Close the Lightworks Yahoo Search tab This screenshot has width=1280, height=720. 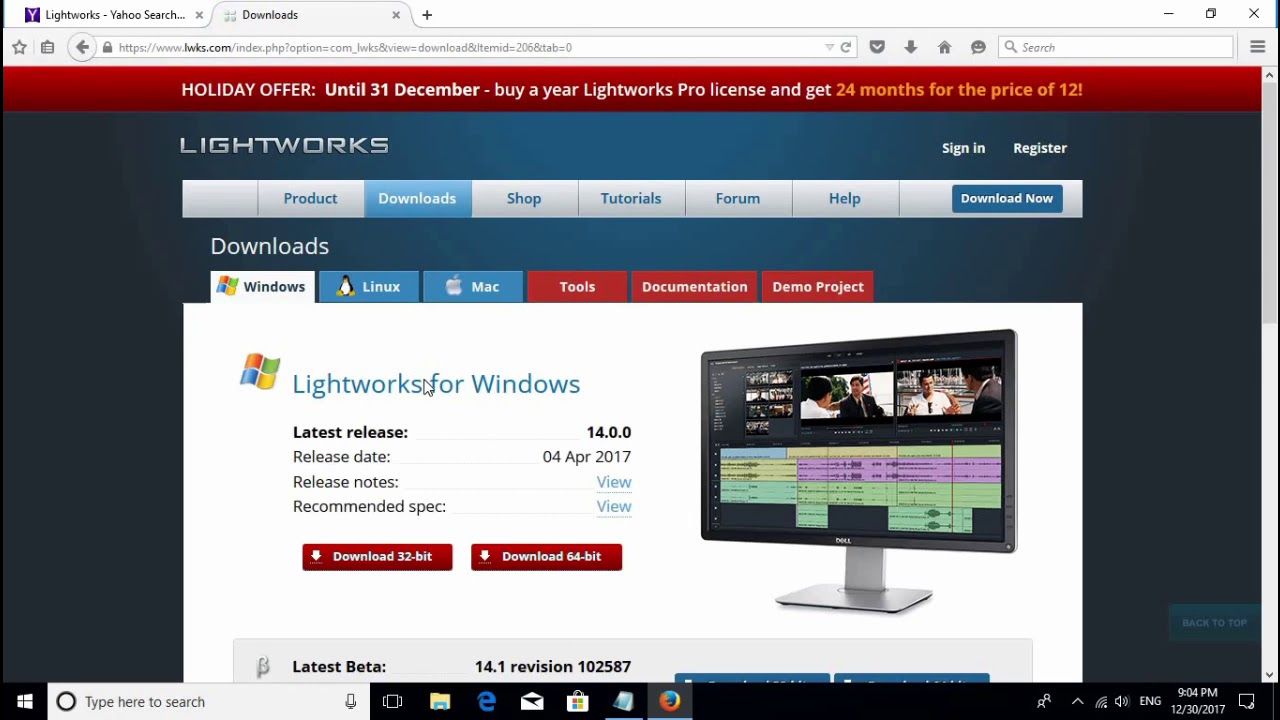[199, 15]
